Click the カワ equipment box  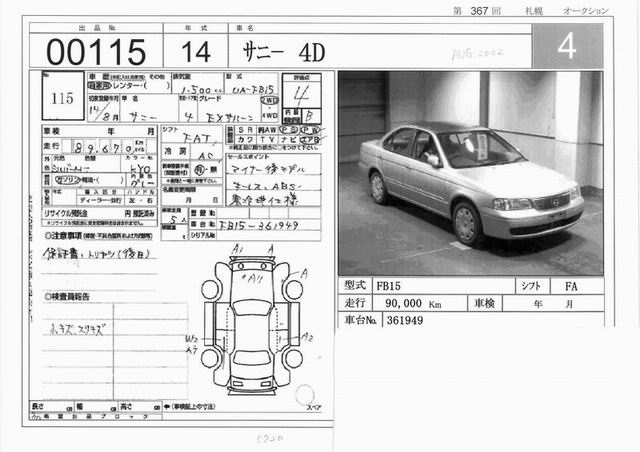click(x=246, y=140)
